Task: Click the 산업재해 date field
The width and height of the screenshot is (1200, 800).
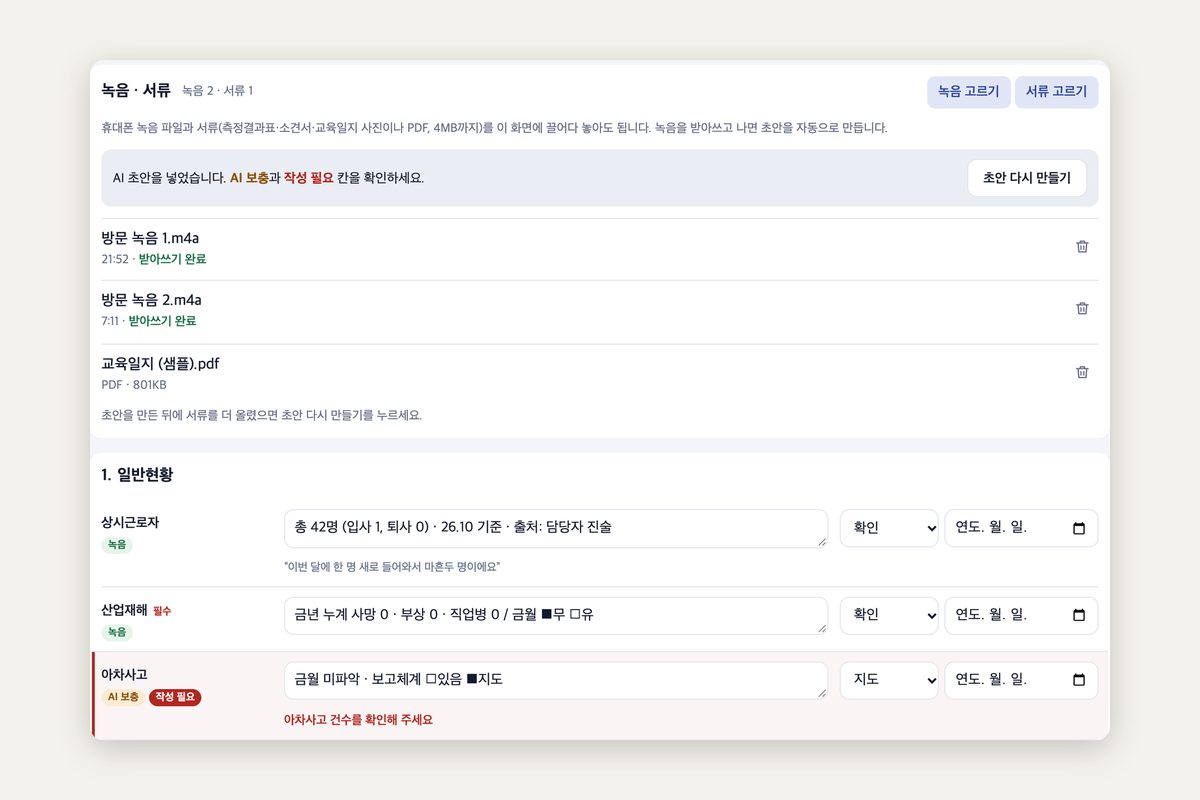Action: click(1021, 615)
